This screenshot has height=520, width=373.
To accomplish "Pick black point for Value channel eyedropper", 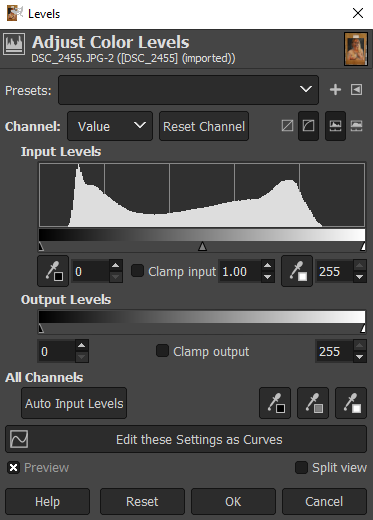I will [53, 271].
